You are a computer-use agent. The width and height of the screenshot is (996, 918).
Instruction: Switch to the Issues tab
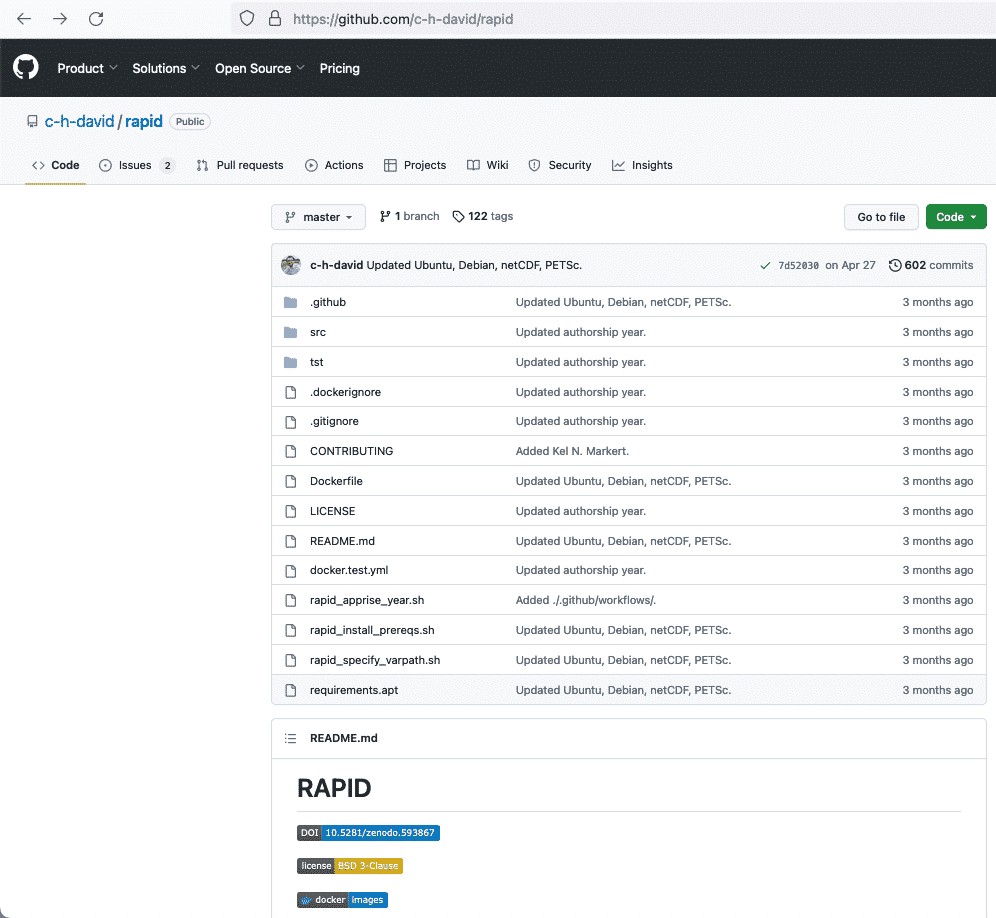coord(136,165)
